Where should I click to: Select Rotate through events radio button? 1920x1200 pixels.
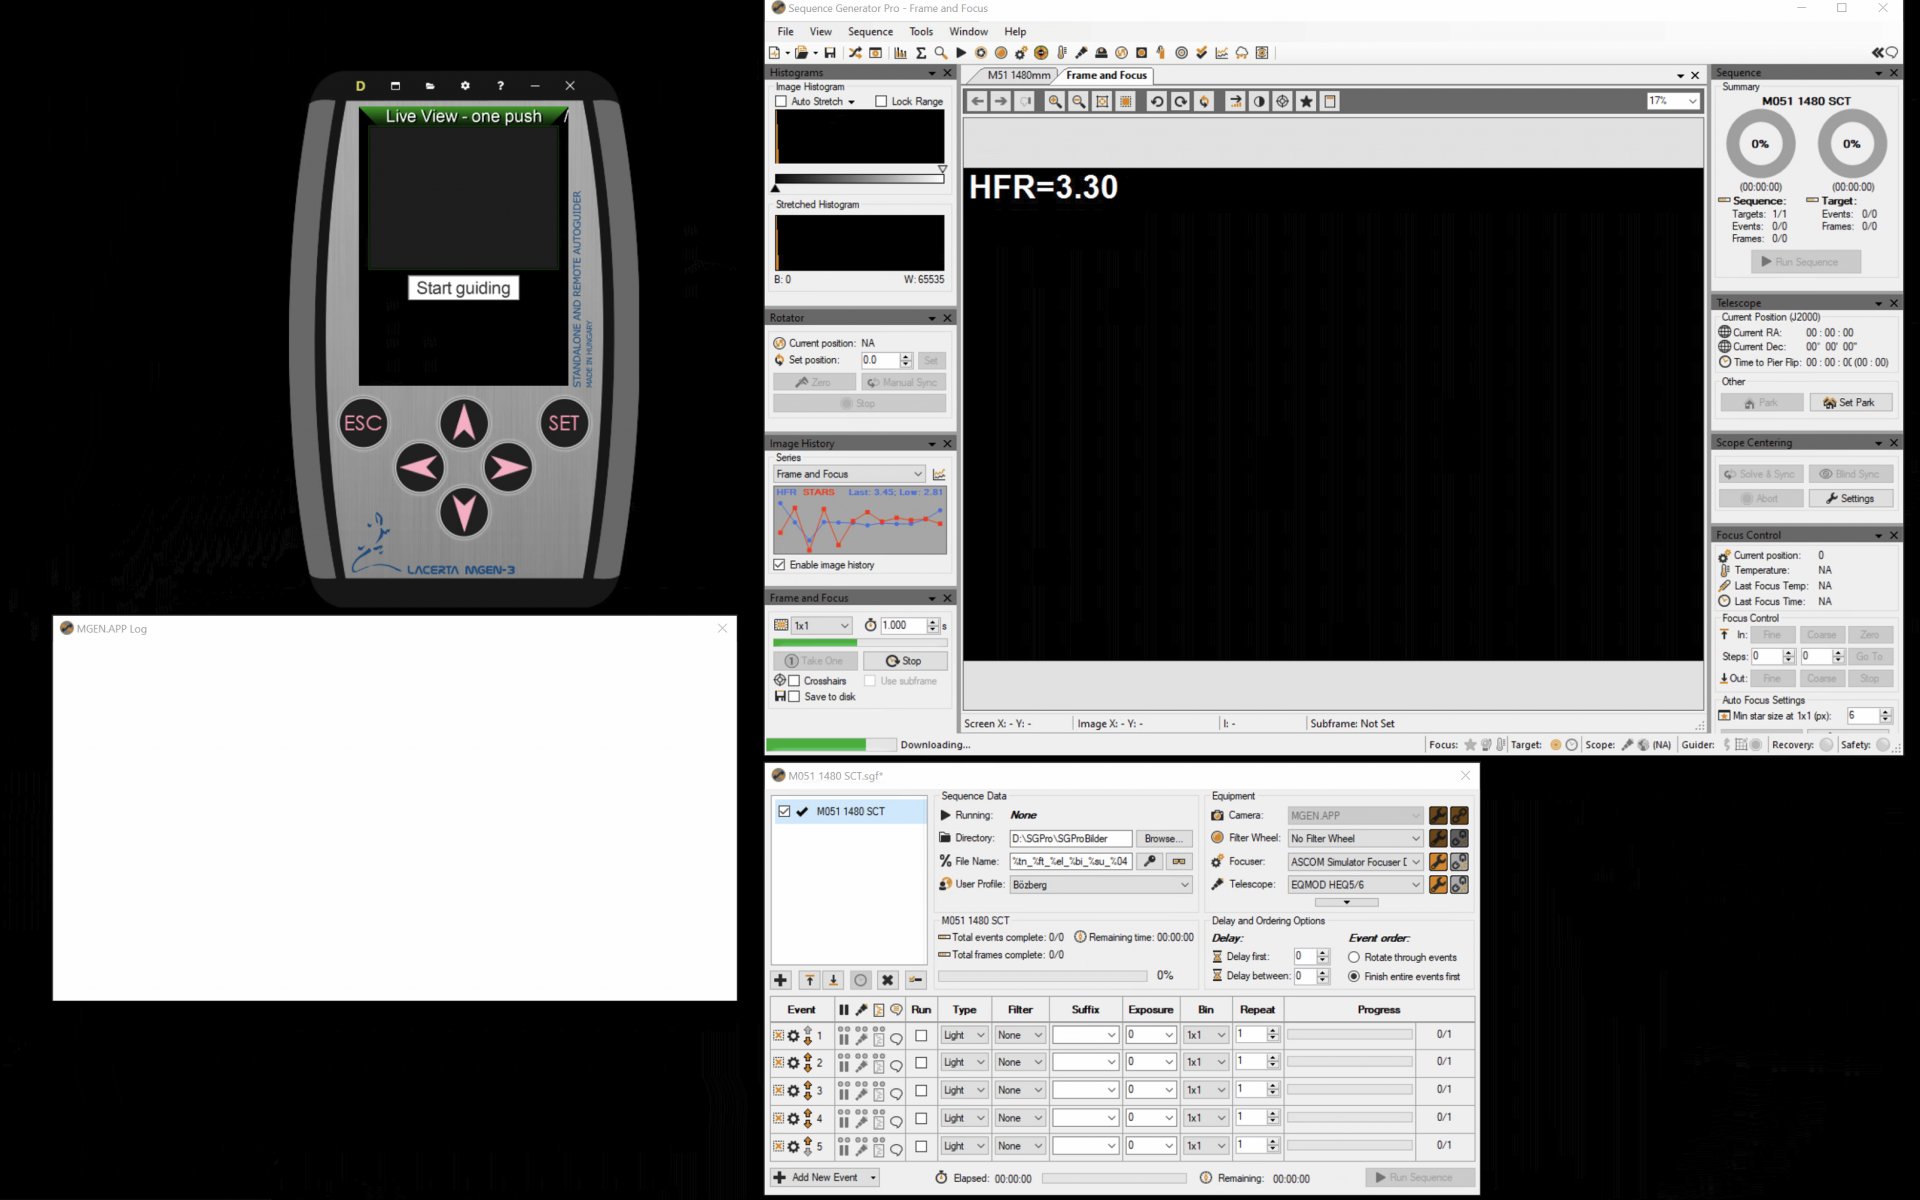1354,957
